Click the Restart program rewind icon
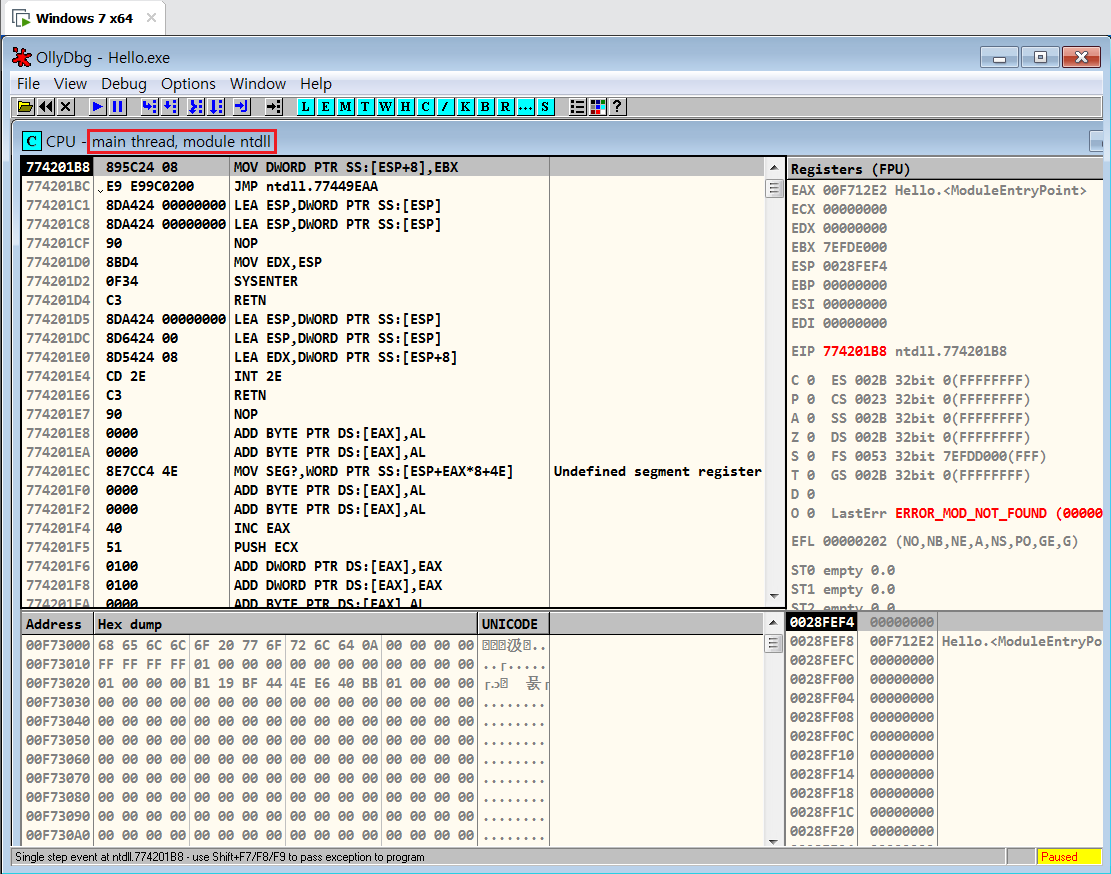This screenshot has width=1111, height=874. tap(46, 107)
